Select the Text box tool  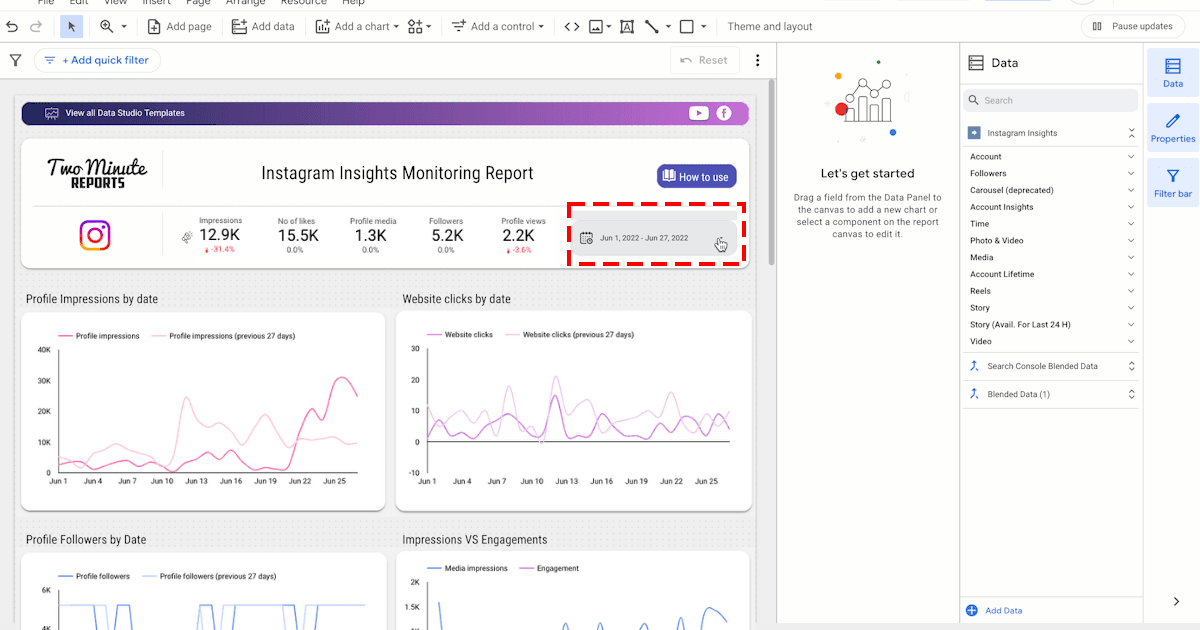627,27
